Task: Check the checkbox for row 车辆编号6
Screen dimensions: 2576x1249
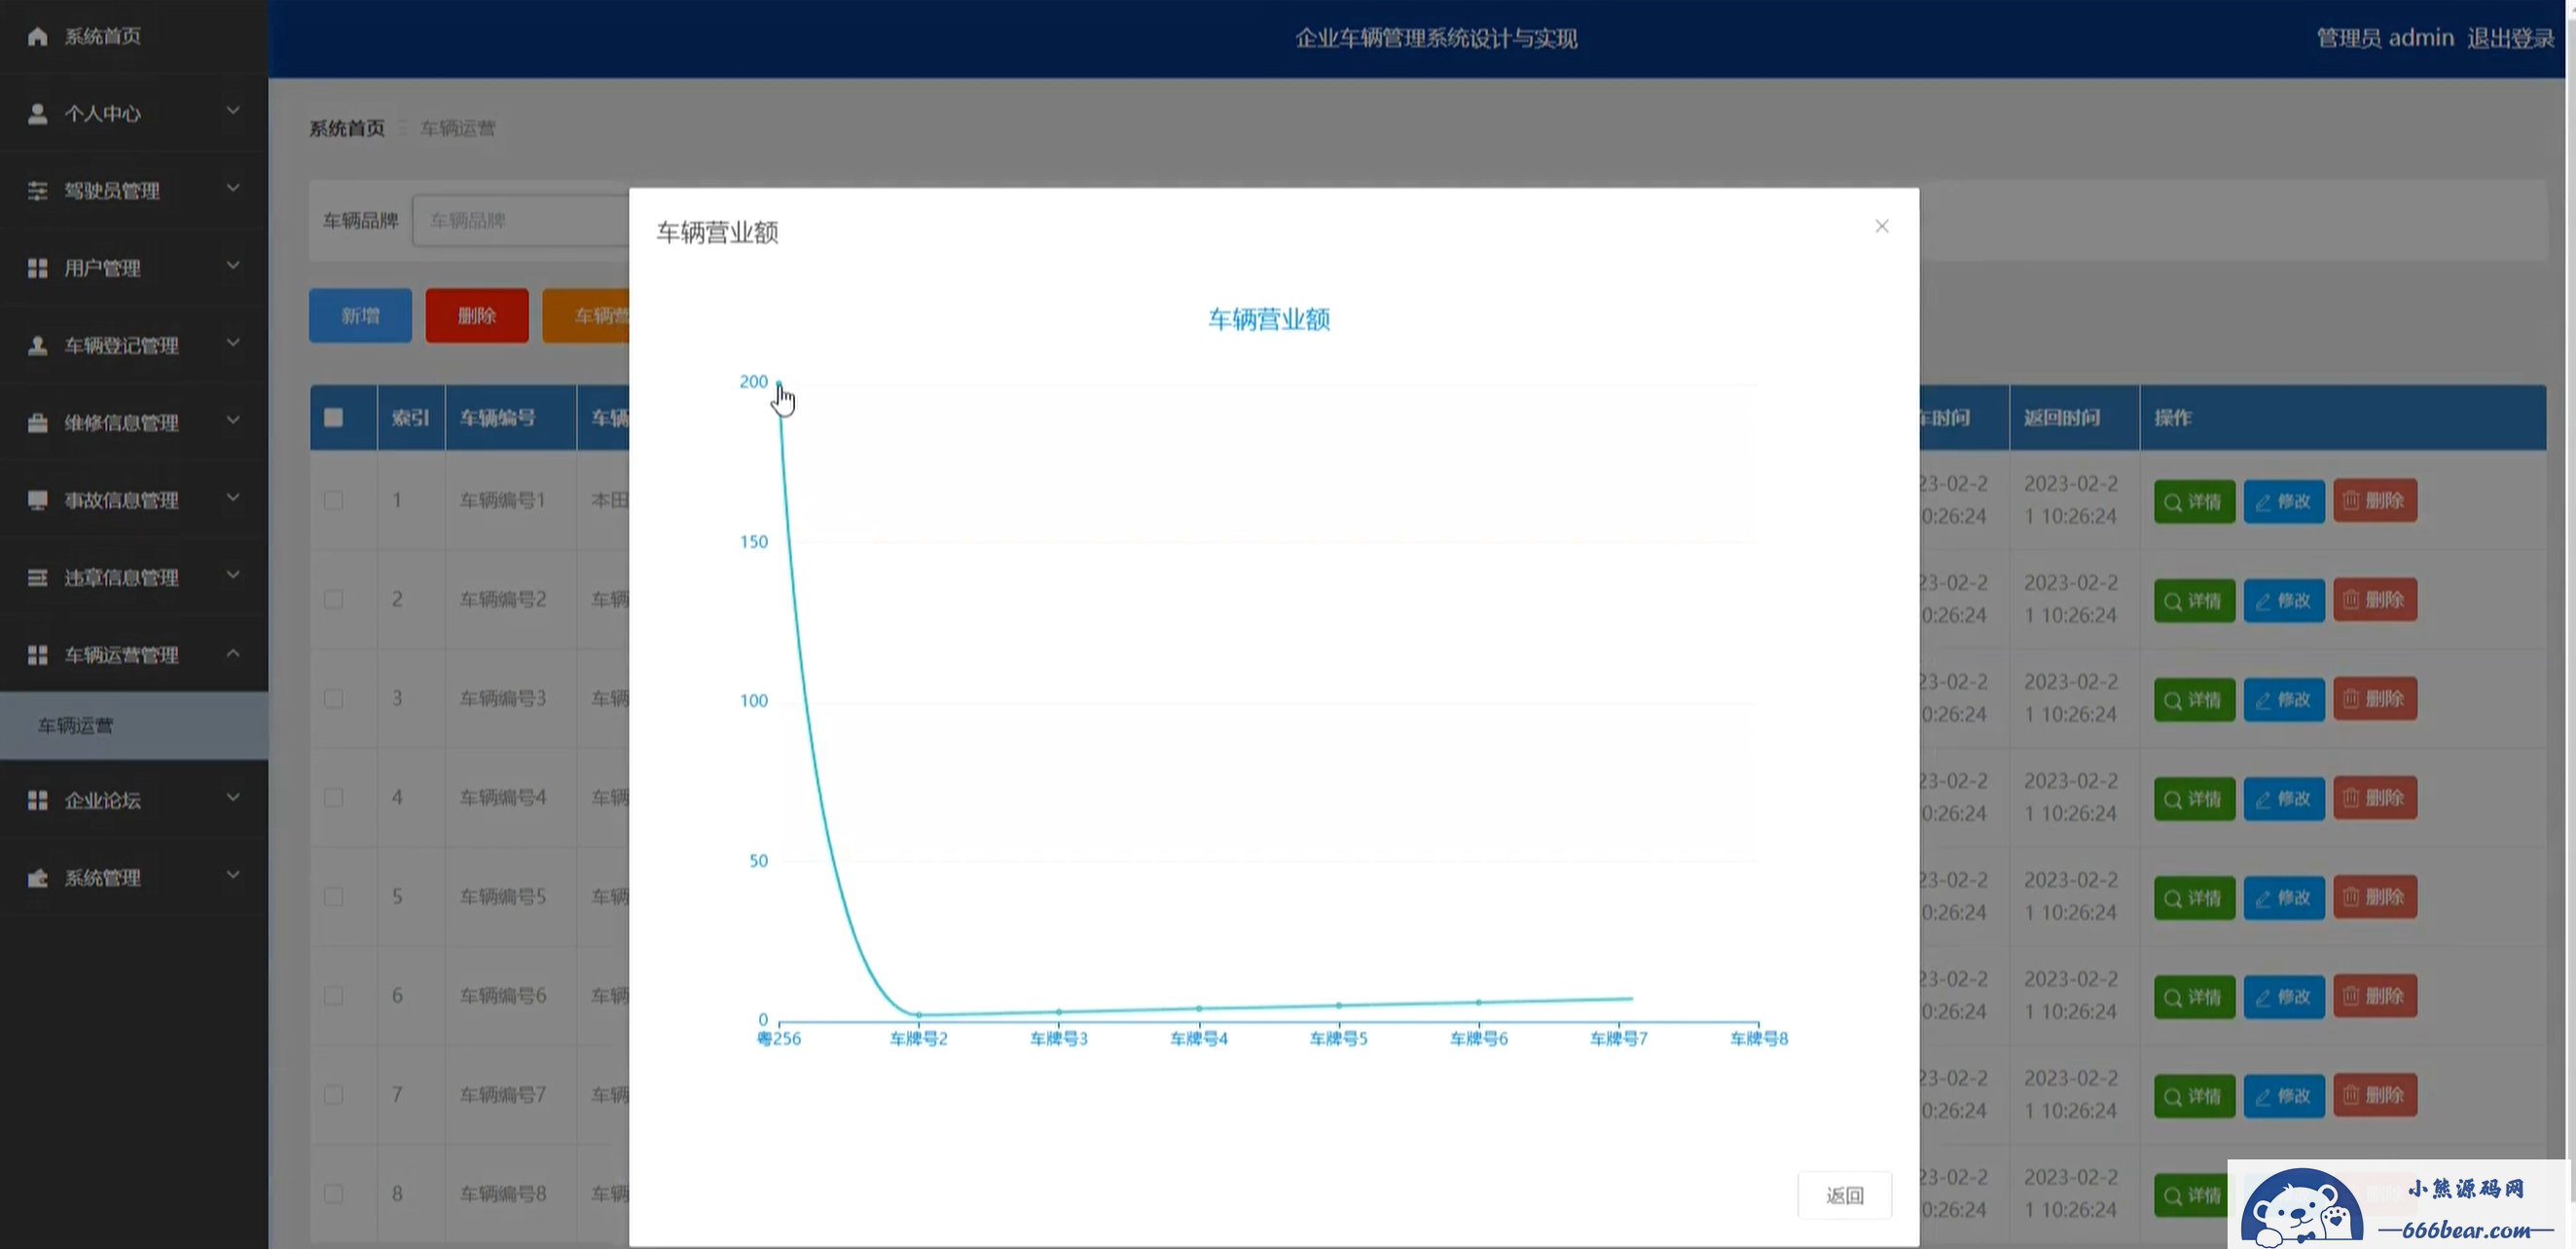Action: pyautogui.click(x=334, y=995)
